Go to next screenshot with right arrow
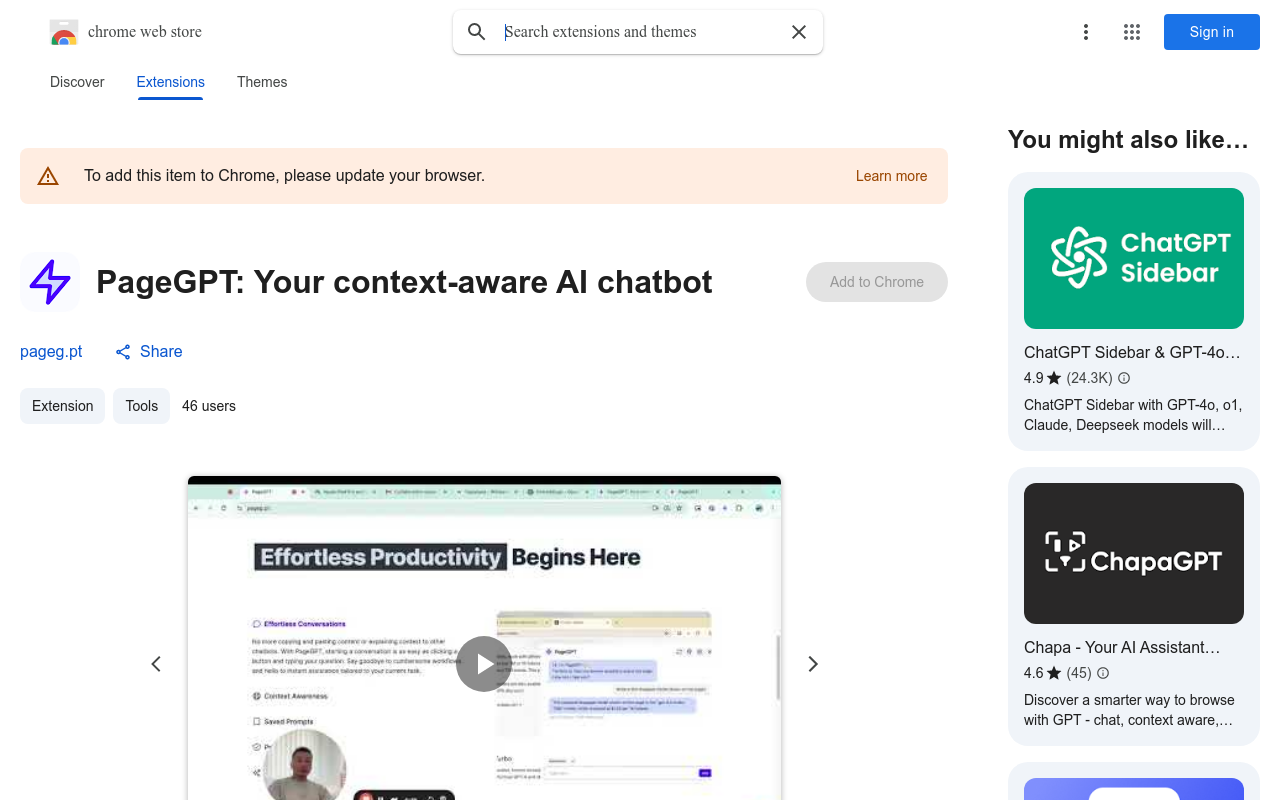Screen dimensions: 1280x800 813,664
